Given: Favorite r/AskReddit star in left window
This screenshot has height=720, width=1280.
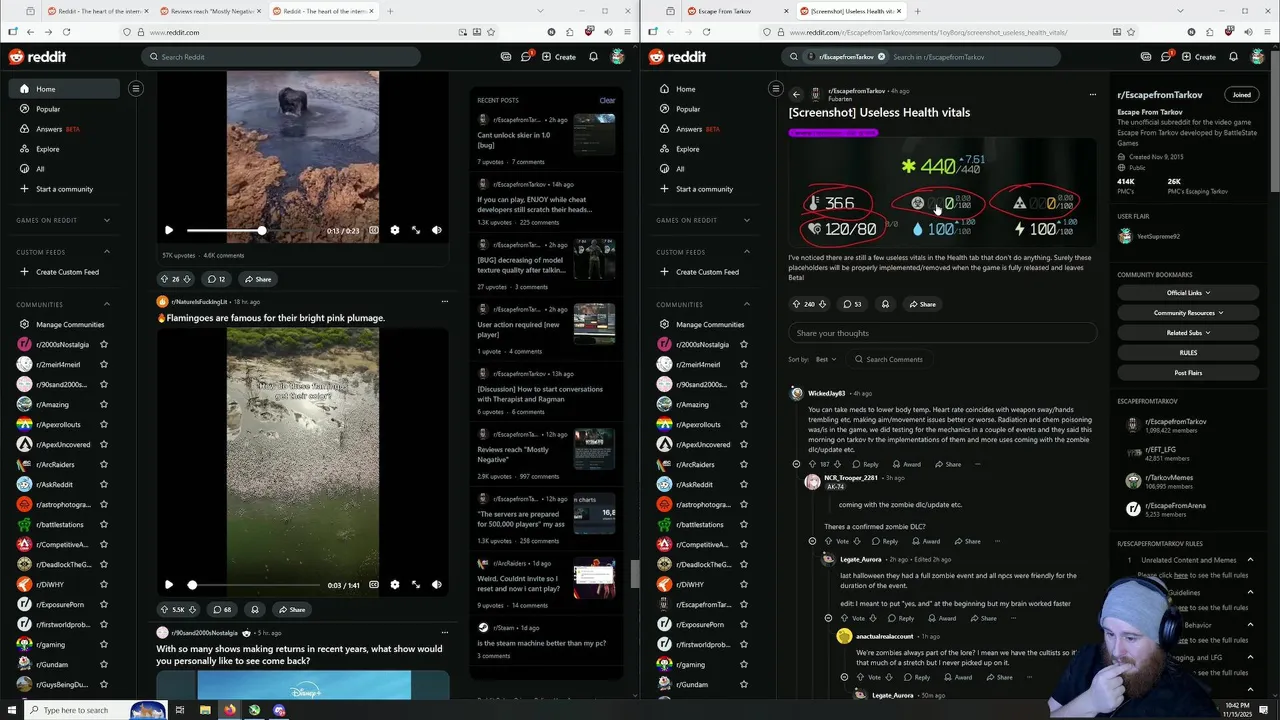Looking at the screenshot, I should [x=104, y=484].
